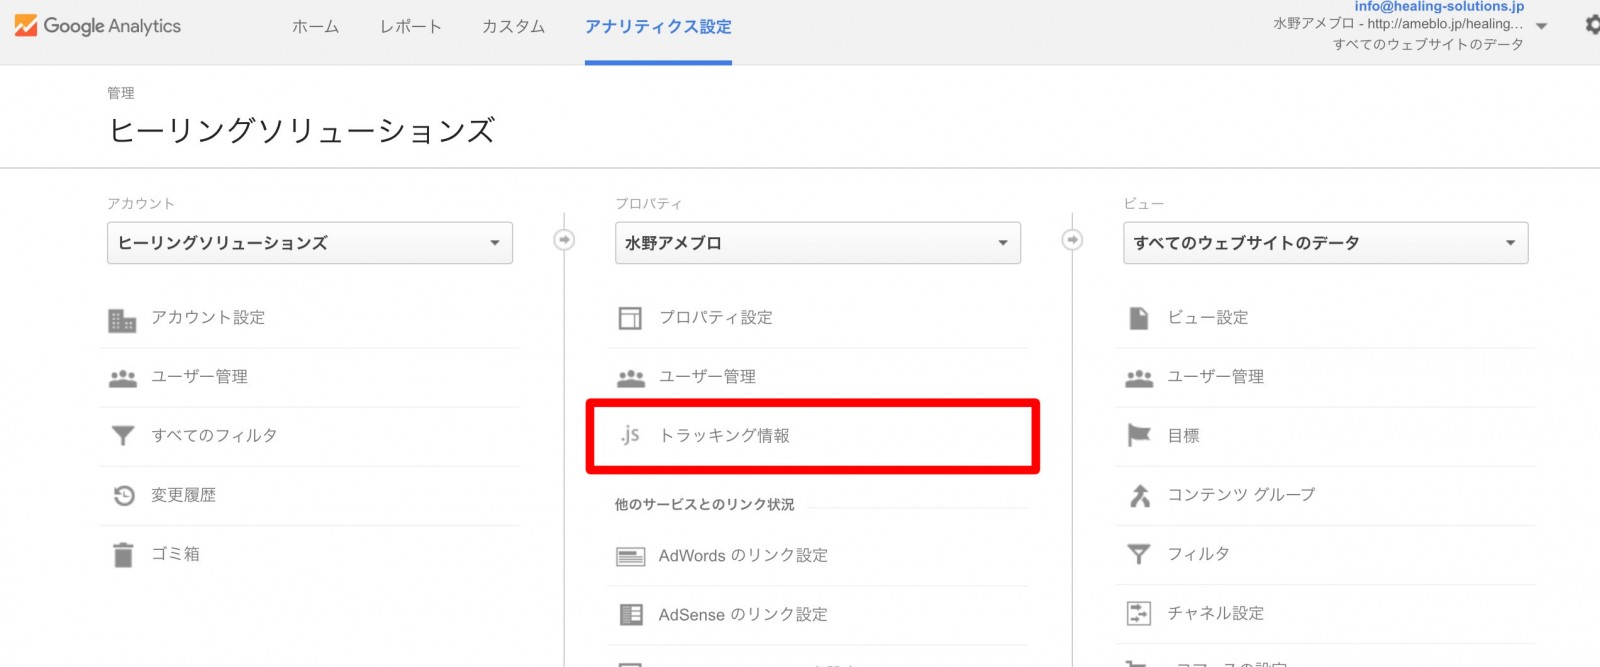
Task: Click the すべてのフィルタ funnel icon
Action: (122, 436)
